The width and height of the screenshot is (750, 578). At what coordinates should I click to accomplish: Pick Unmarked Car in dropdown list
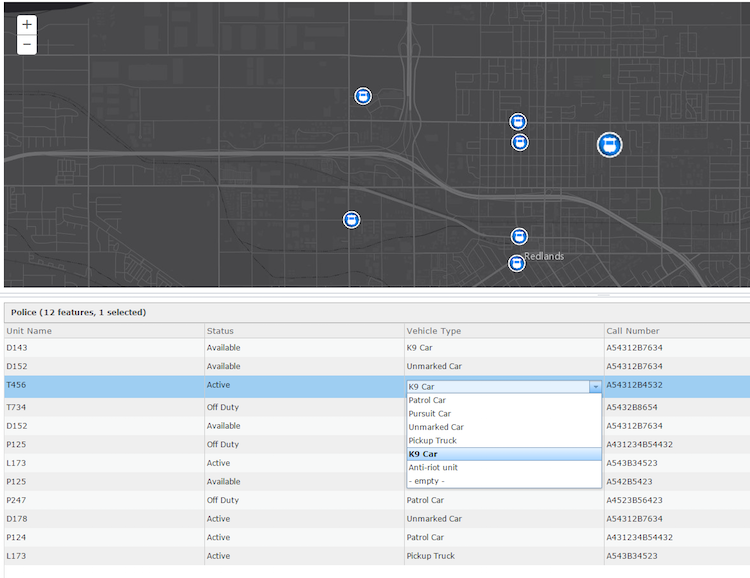[x=436, y=427]
